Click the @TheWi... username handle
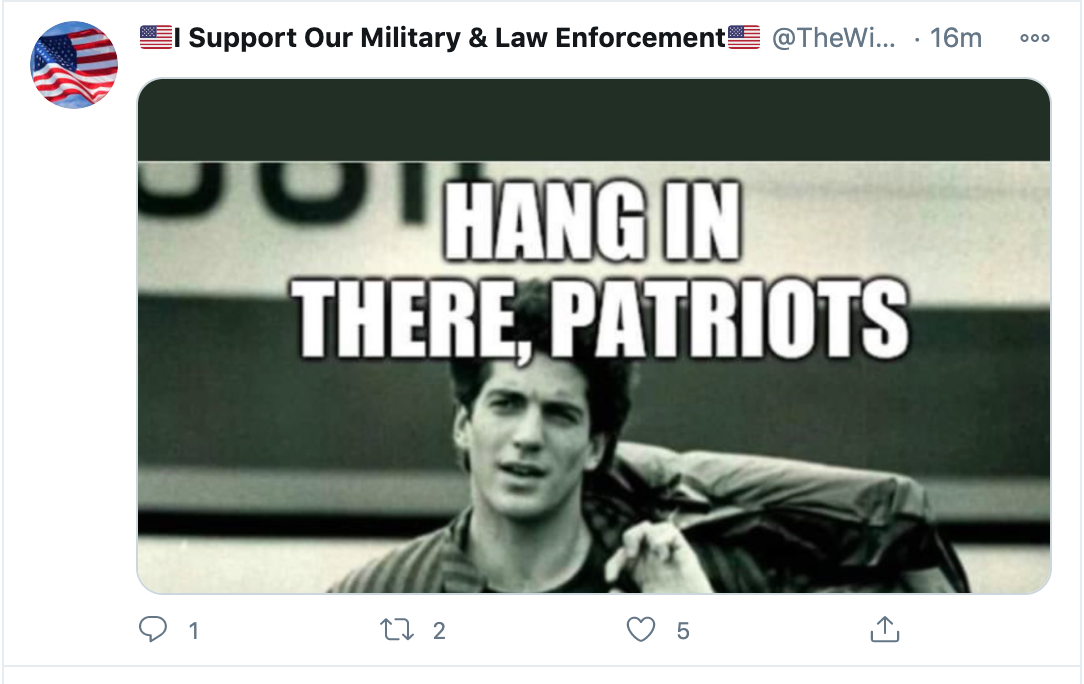Image resolution: width=1084 pixels, height=684 pixels. click(833, 37)
